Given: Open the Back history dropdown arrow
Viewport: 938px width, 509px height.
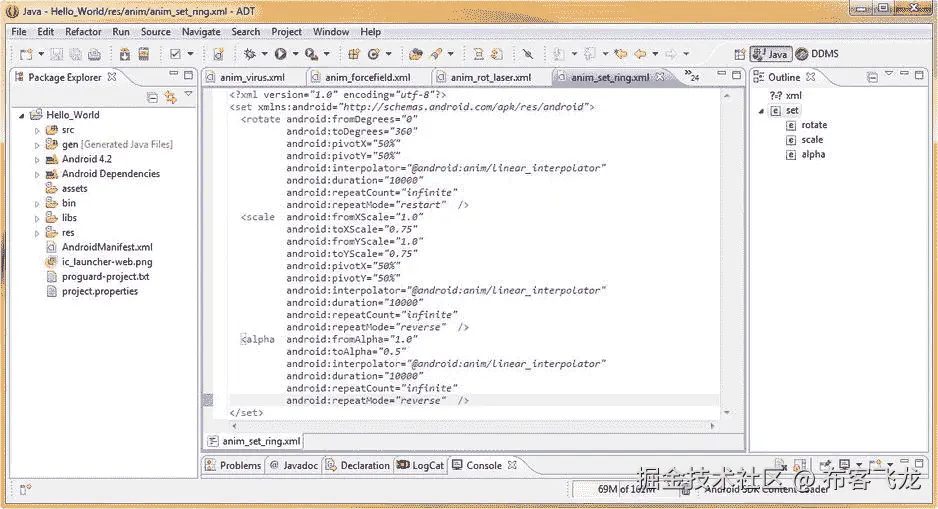Looking at the screenshot, I should (x=655, y=54).
